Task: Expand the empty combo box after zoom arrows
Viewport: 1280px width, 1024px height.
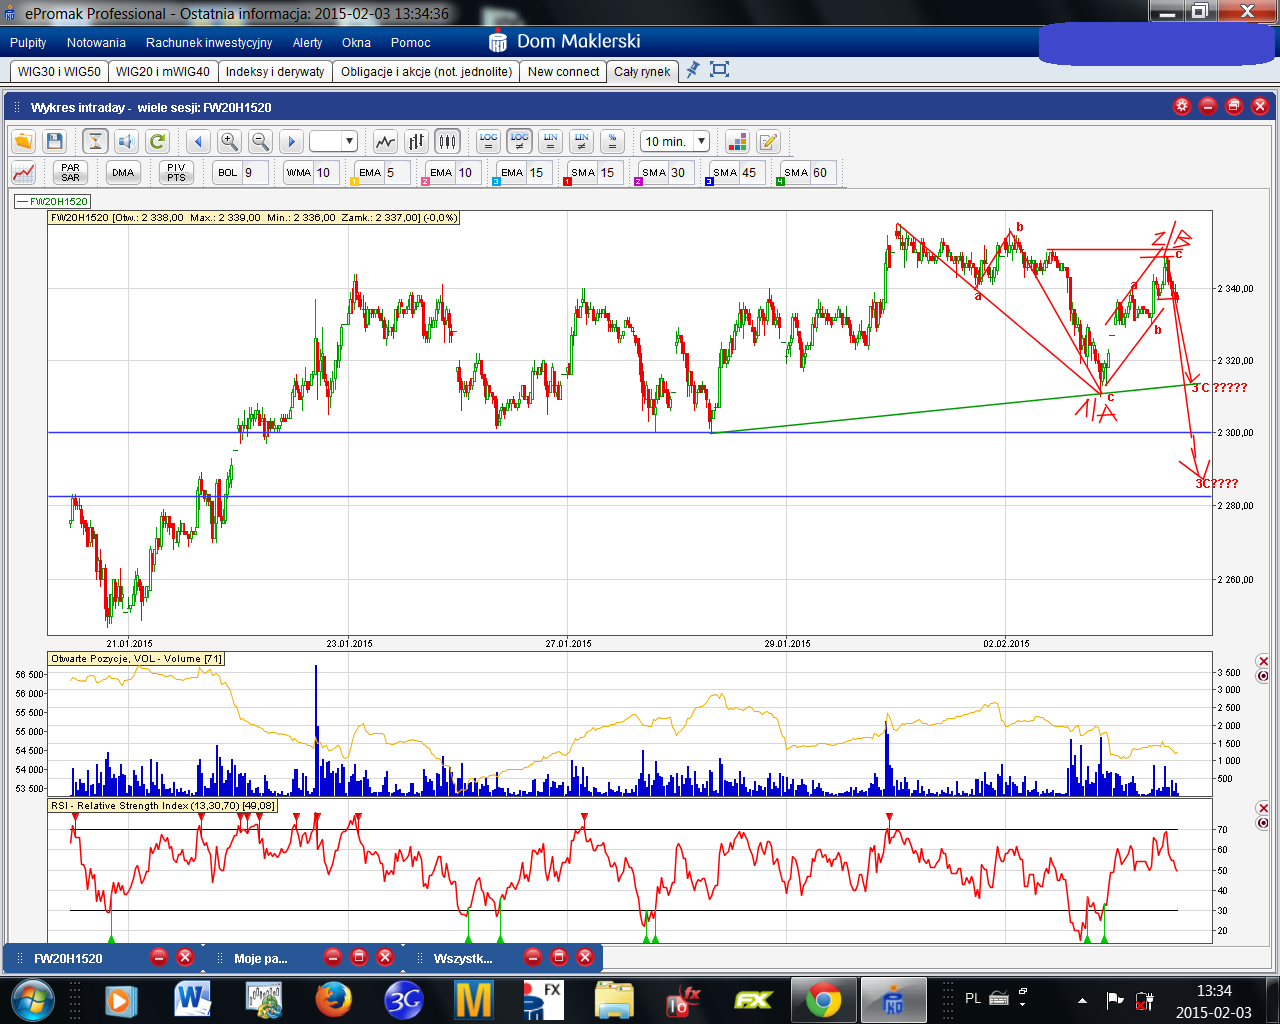Action: pyautogui.click(x=349, y=142)
